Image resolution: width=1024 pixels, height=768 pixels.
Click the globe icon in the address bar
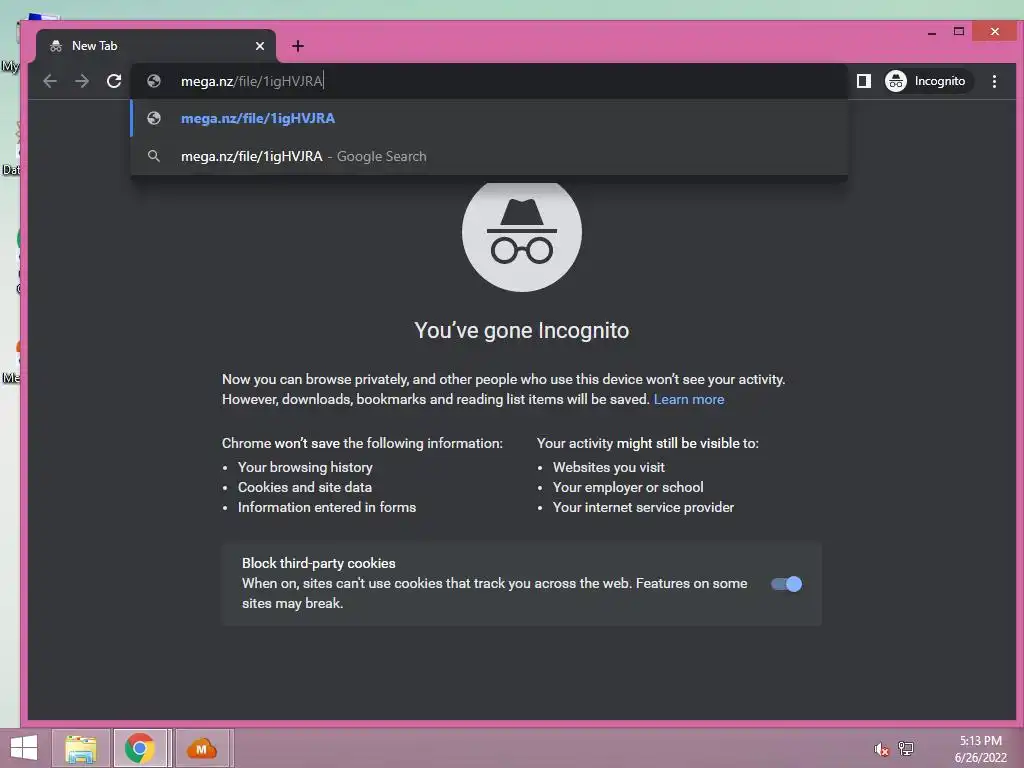coord(154,81)
